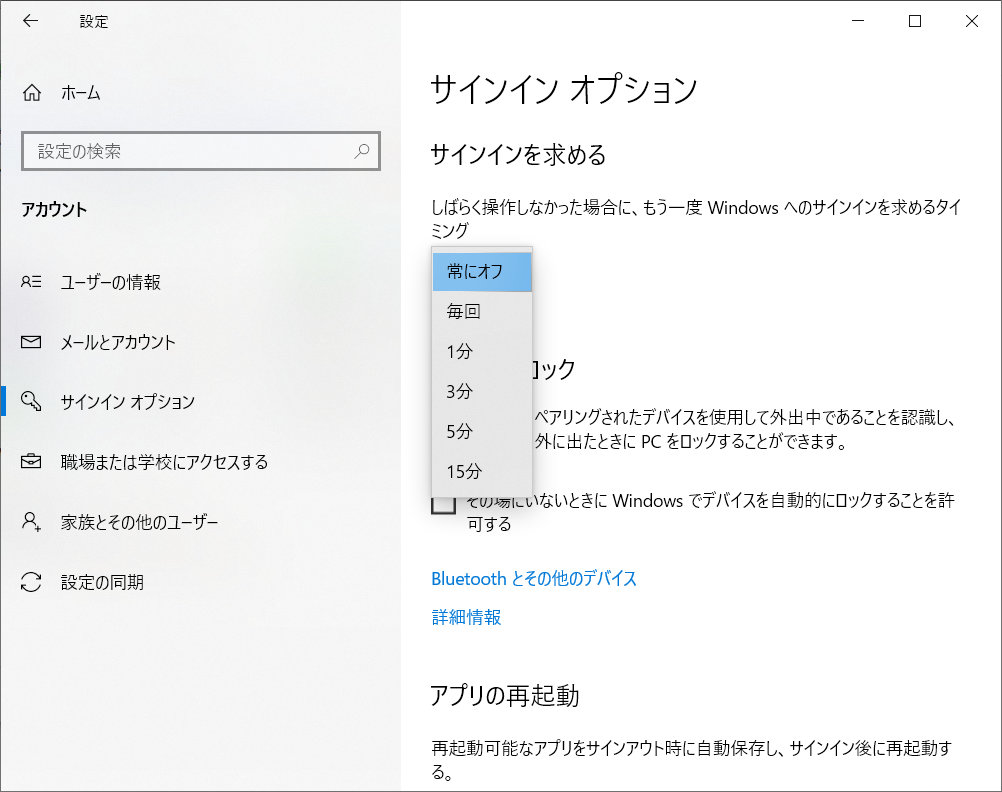Click the search magnifier icon in search box

(362, 151)
